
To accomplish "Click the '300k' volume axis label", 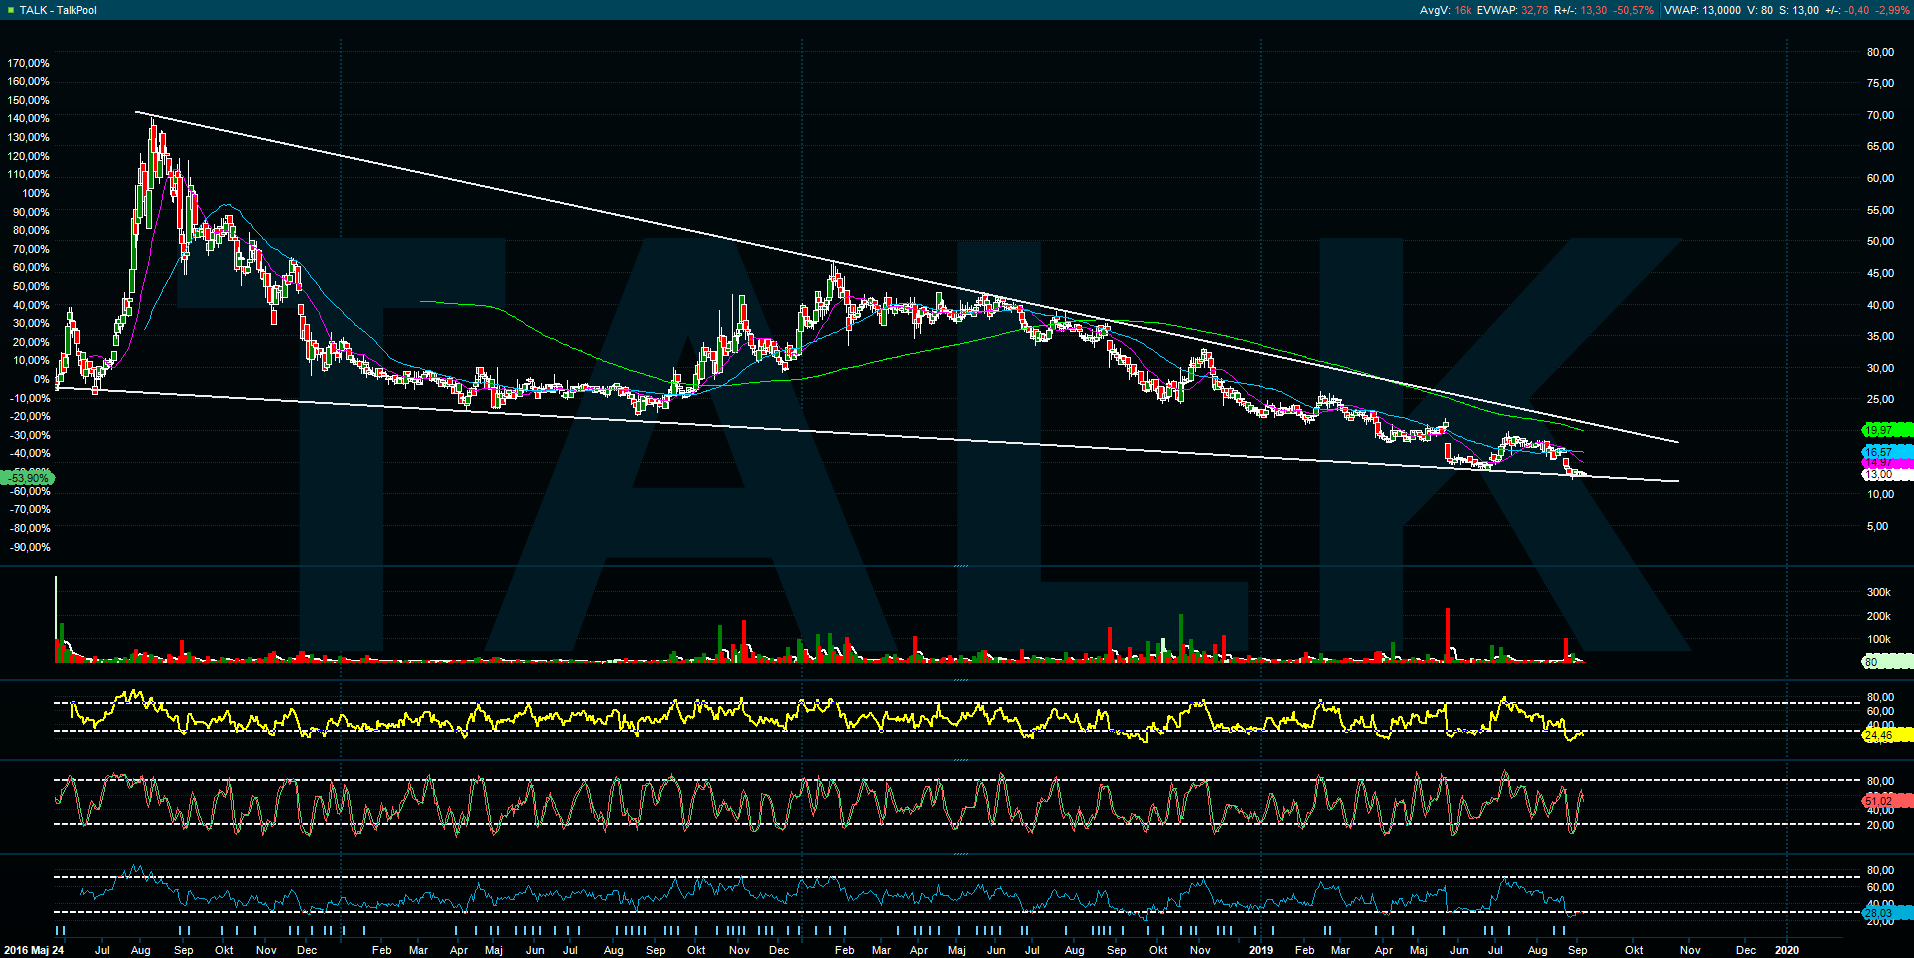I will (x=1878, y=592).
